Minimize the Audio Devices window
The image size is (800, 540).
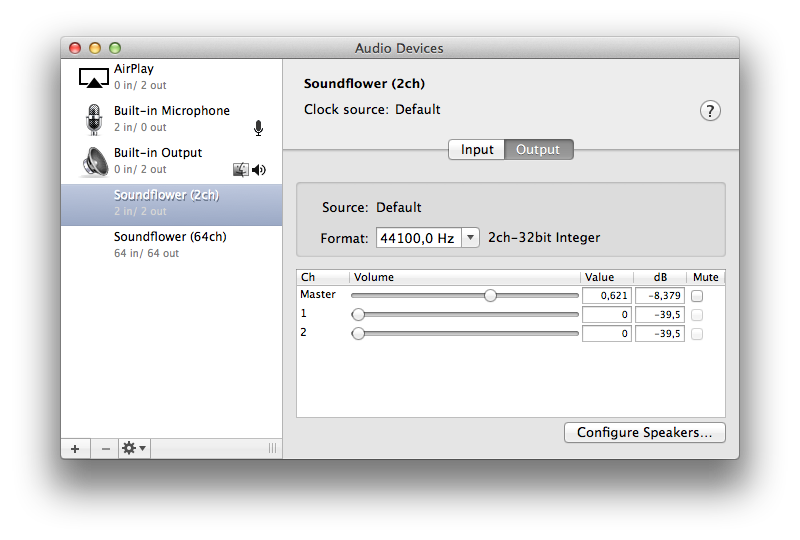pyautogui.click(x=95, y=48)
